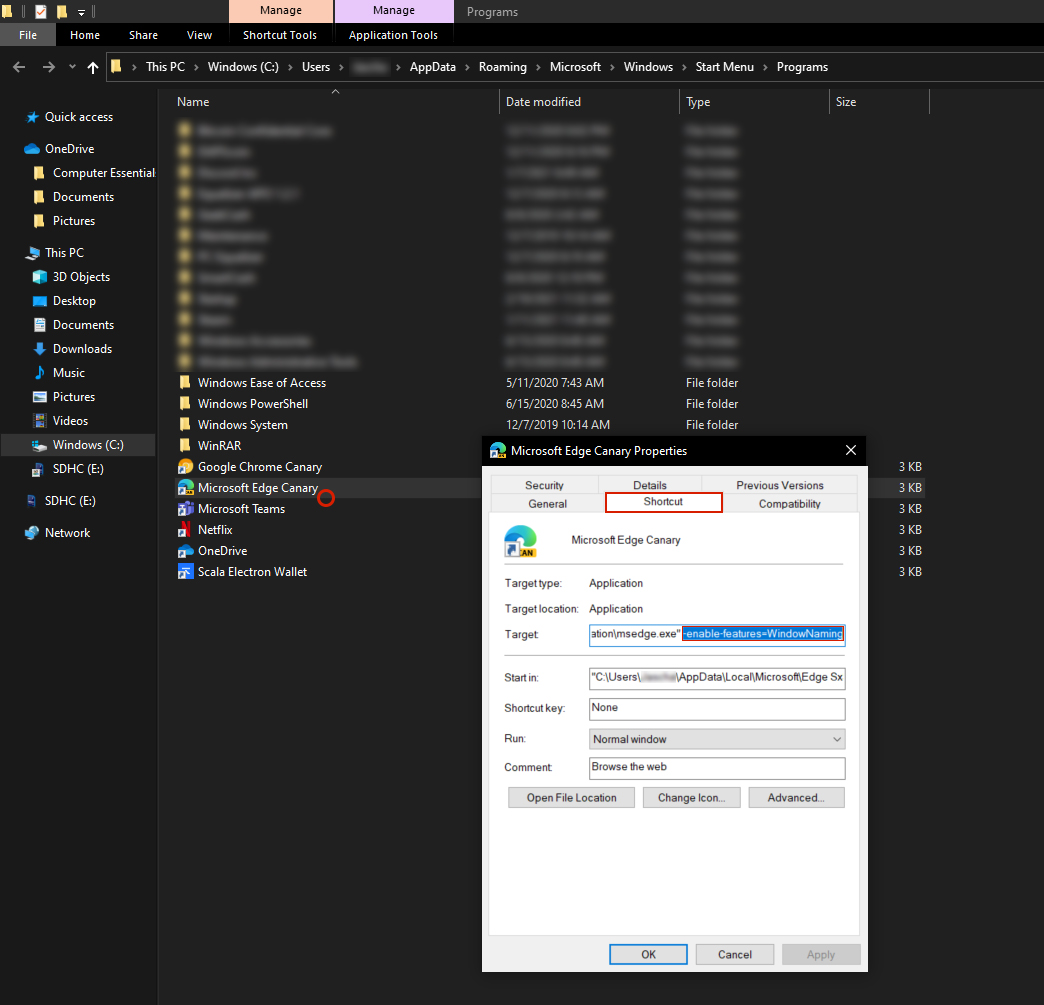Select the OneDrive cloud icon in sidebar
This screenshot has width=1044, height=1005.
tap(32, 149)
